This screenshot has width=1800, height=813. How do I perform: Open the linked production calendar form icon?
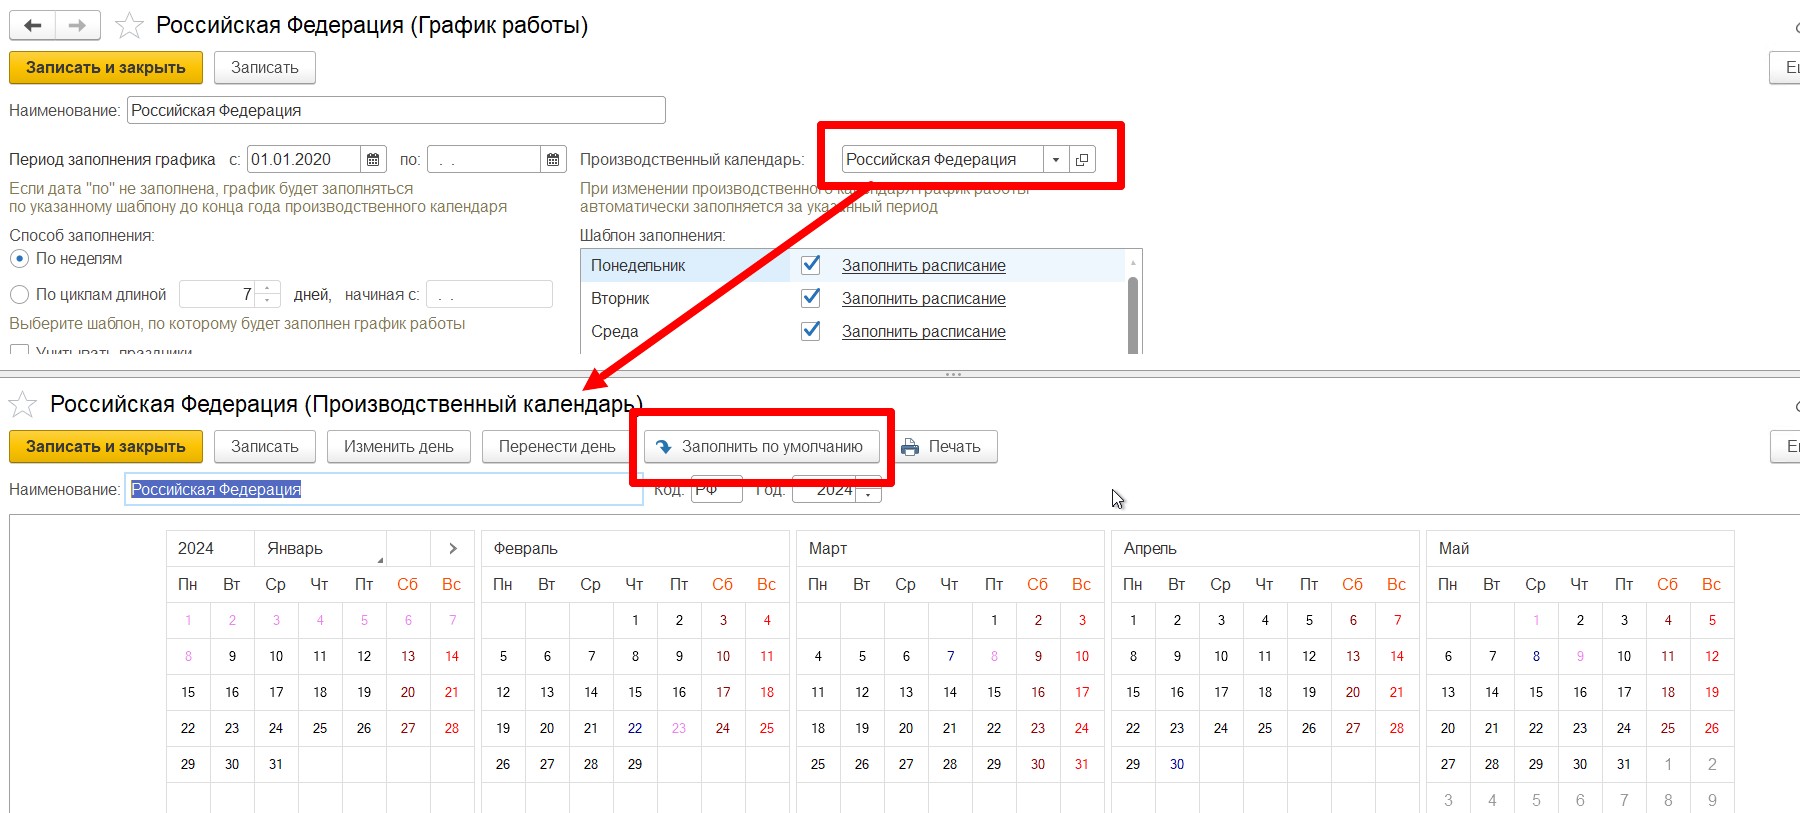(x=1082, y=160)
